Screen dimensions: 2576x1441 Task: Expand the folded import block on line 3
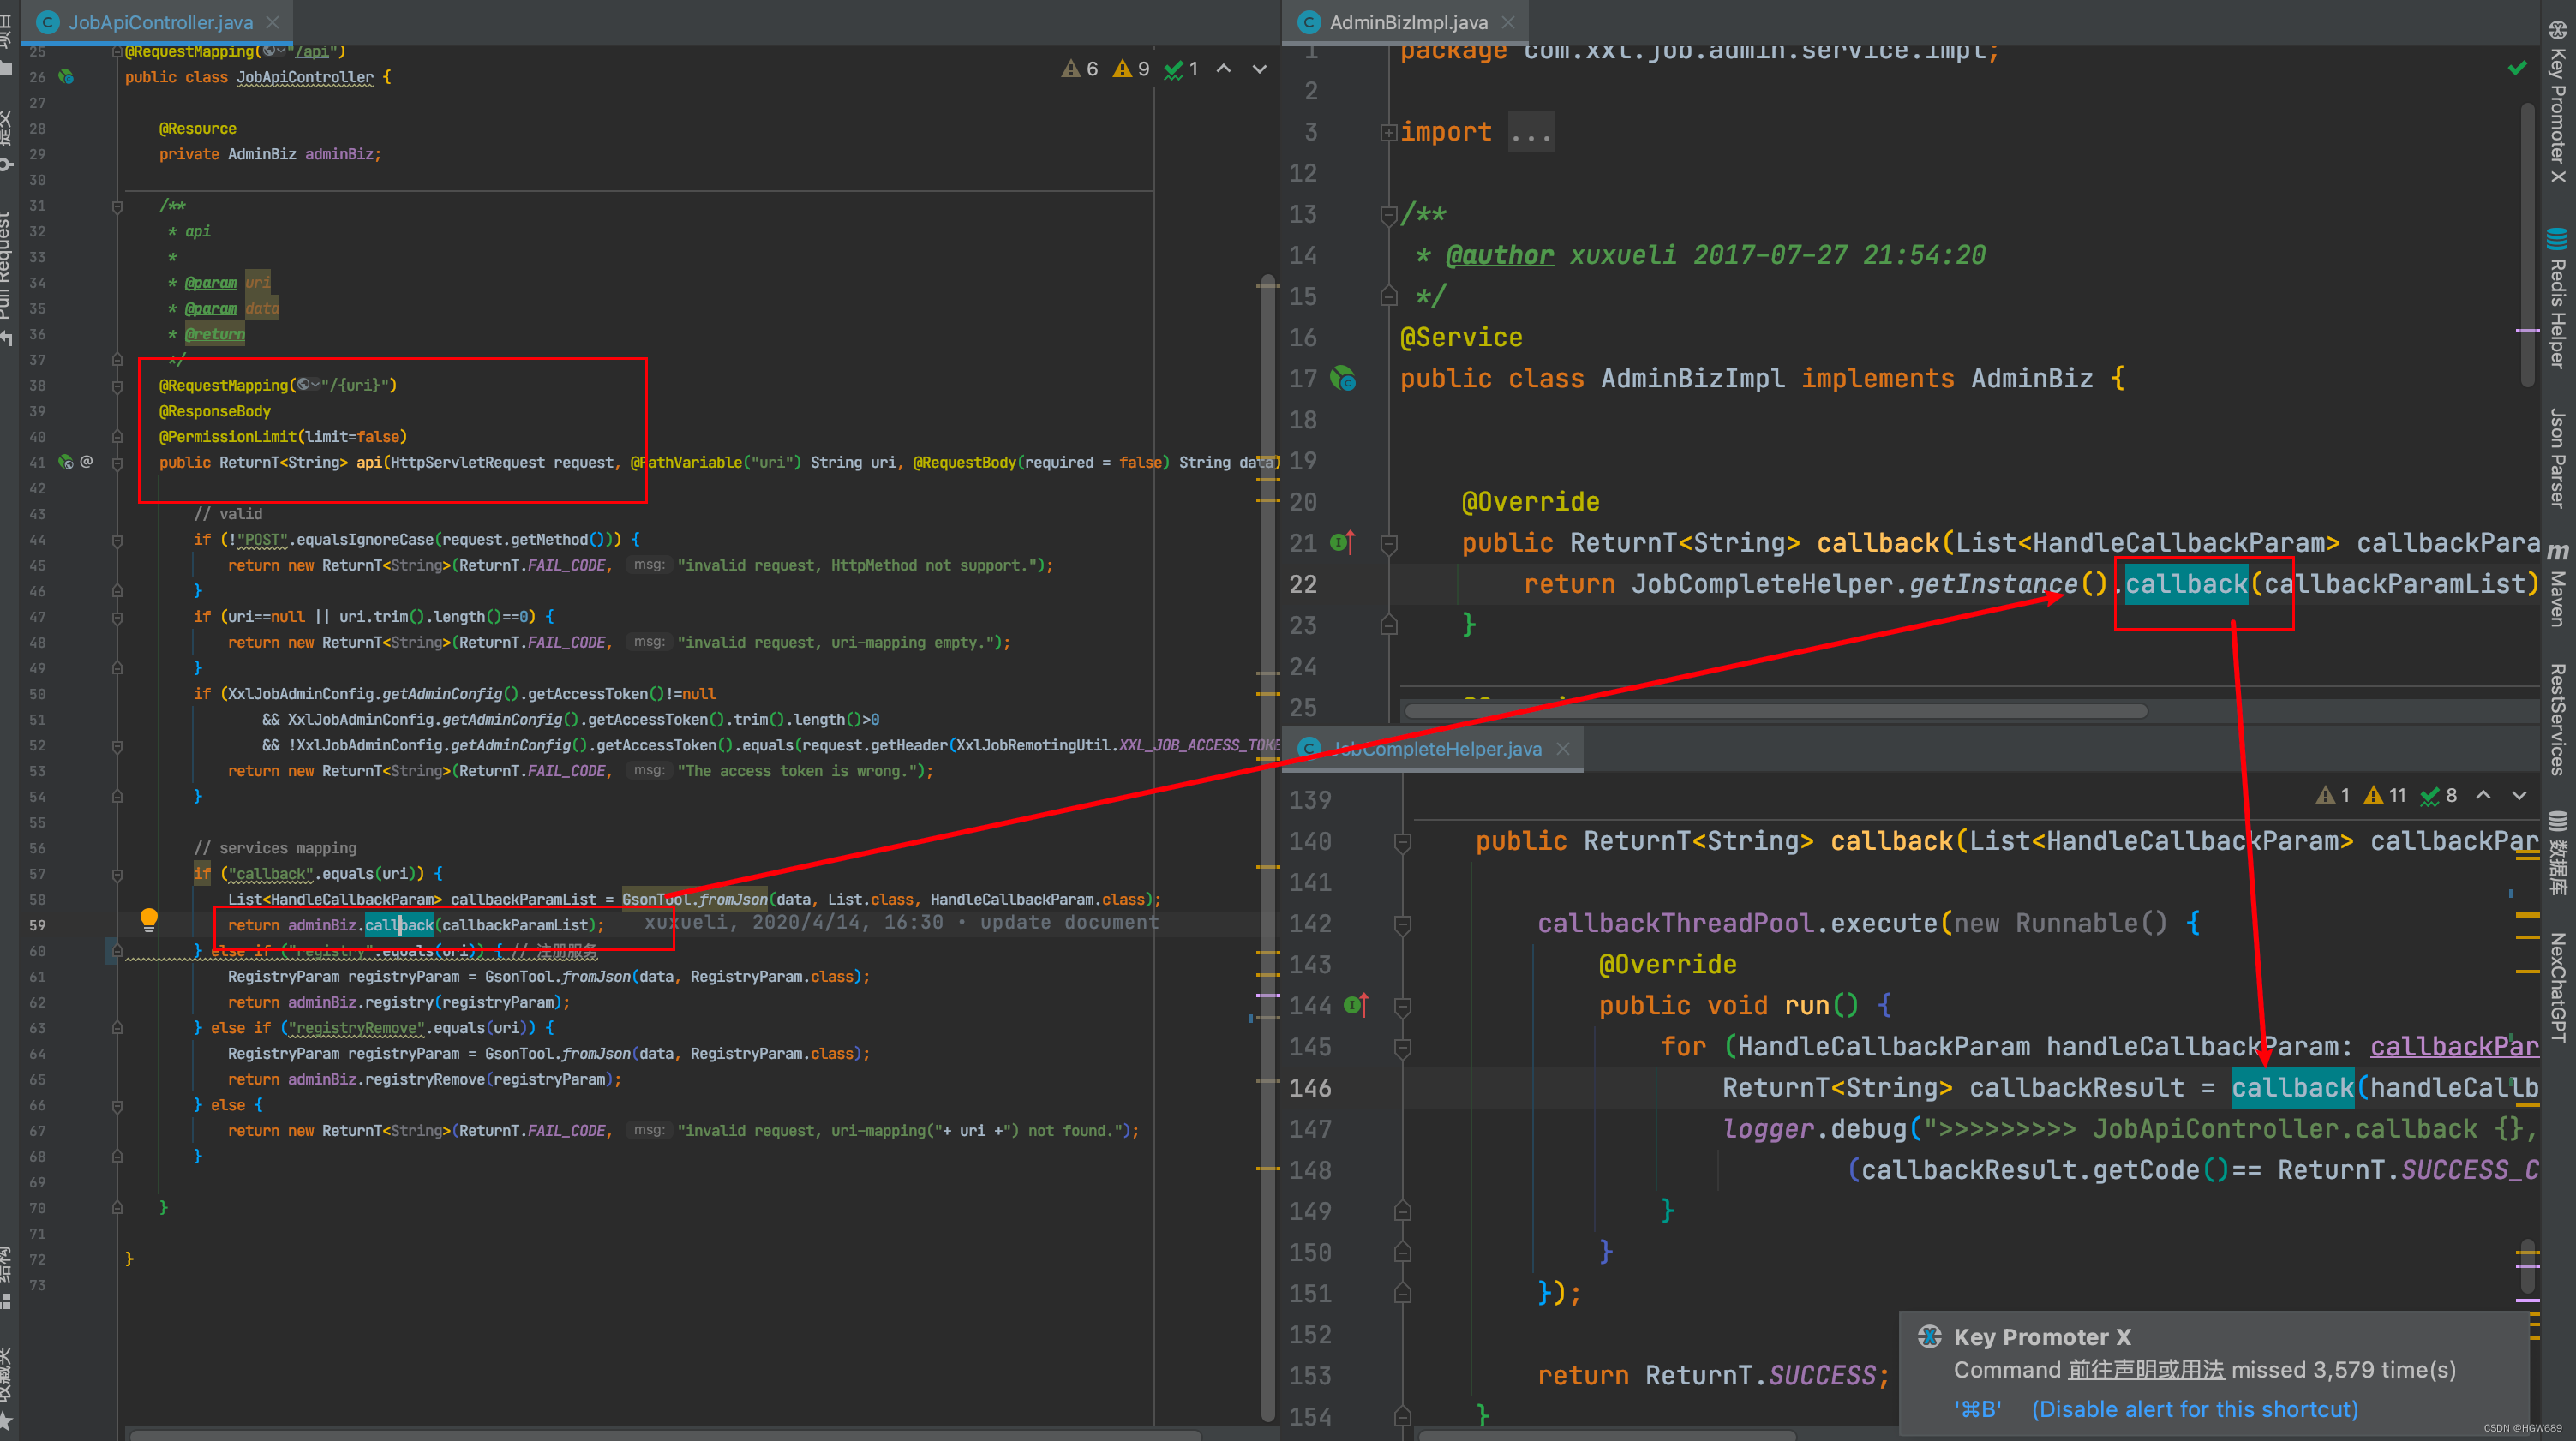click(x=1389, y=132)
